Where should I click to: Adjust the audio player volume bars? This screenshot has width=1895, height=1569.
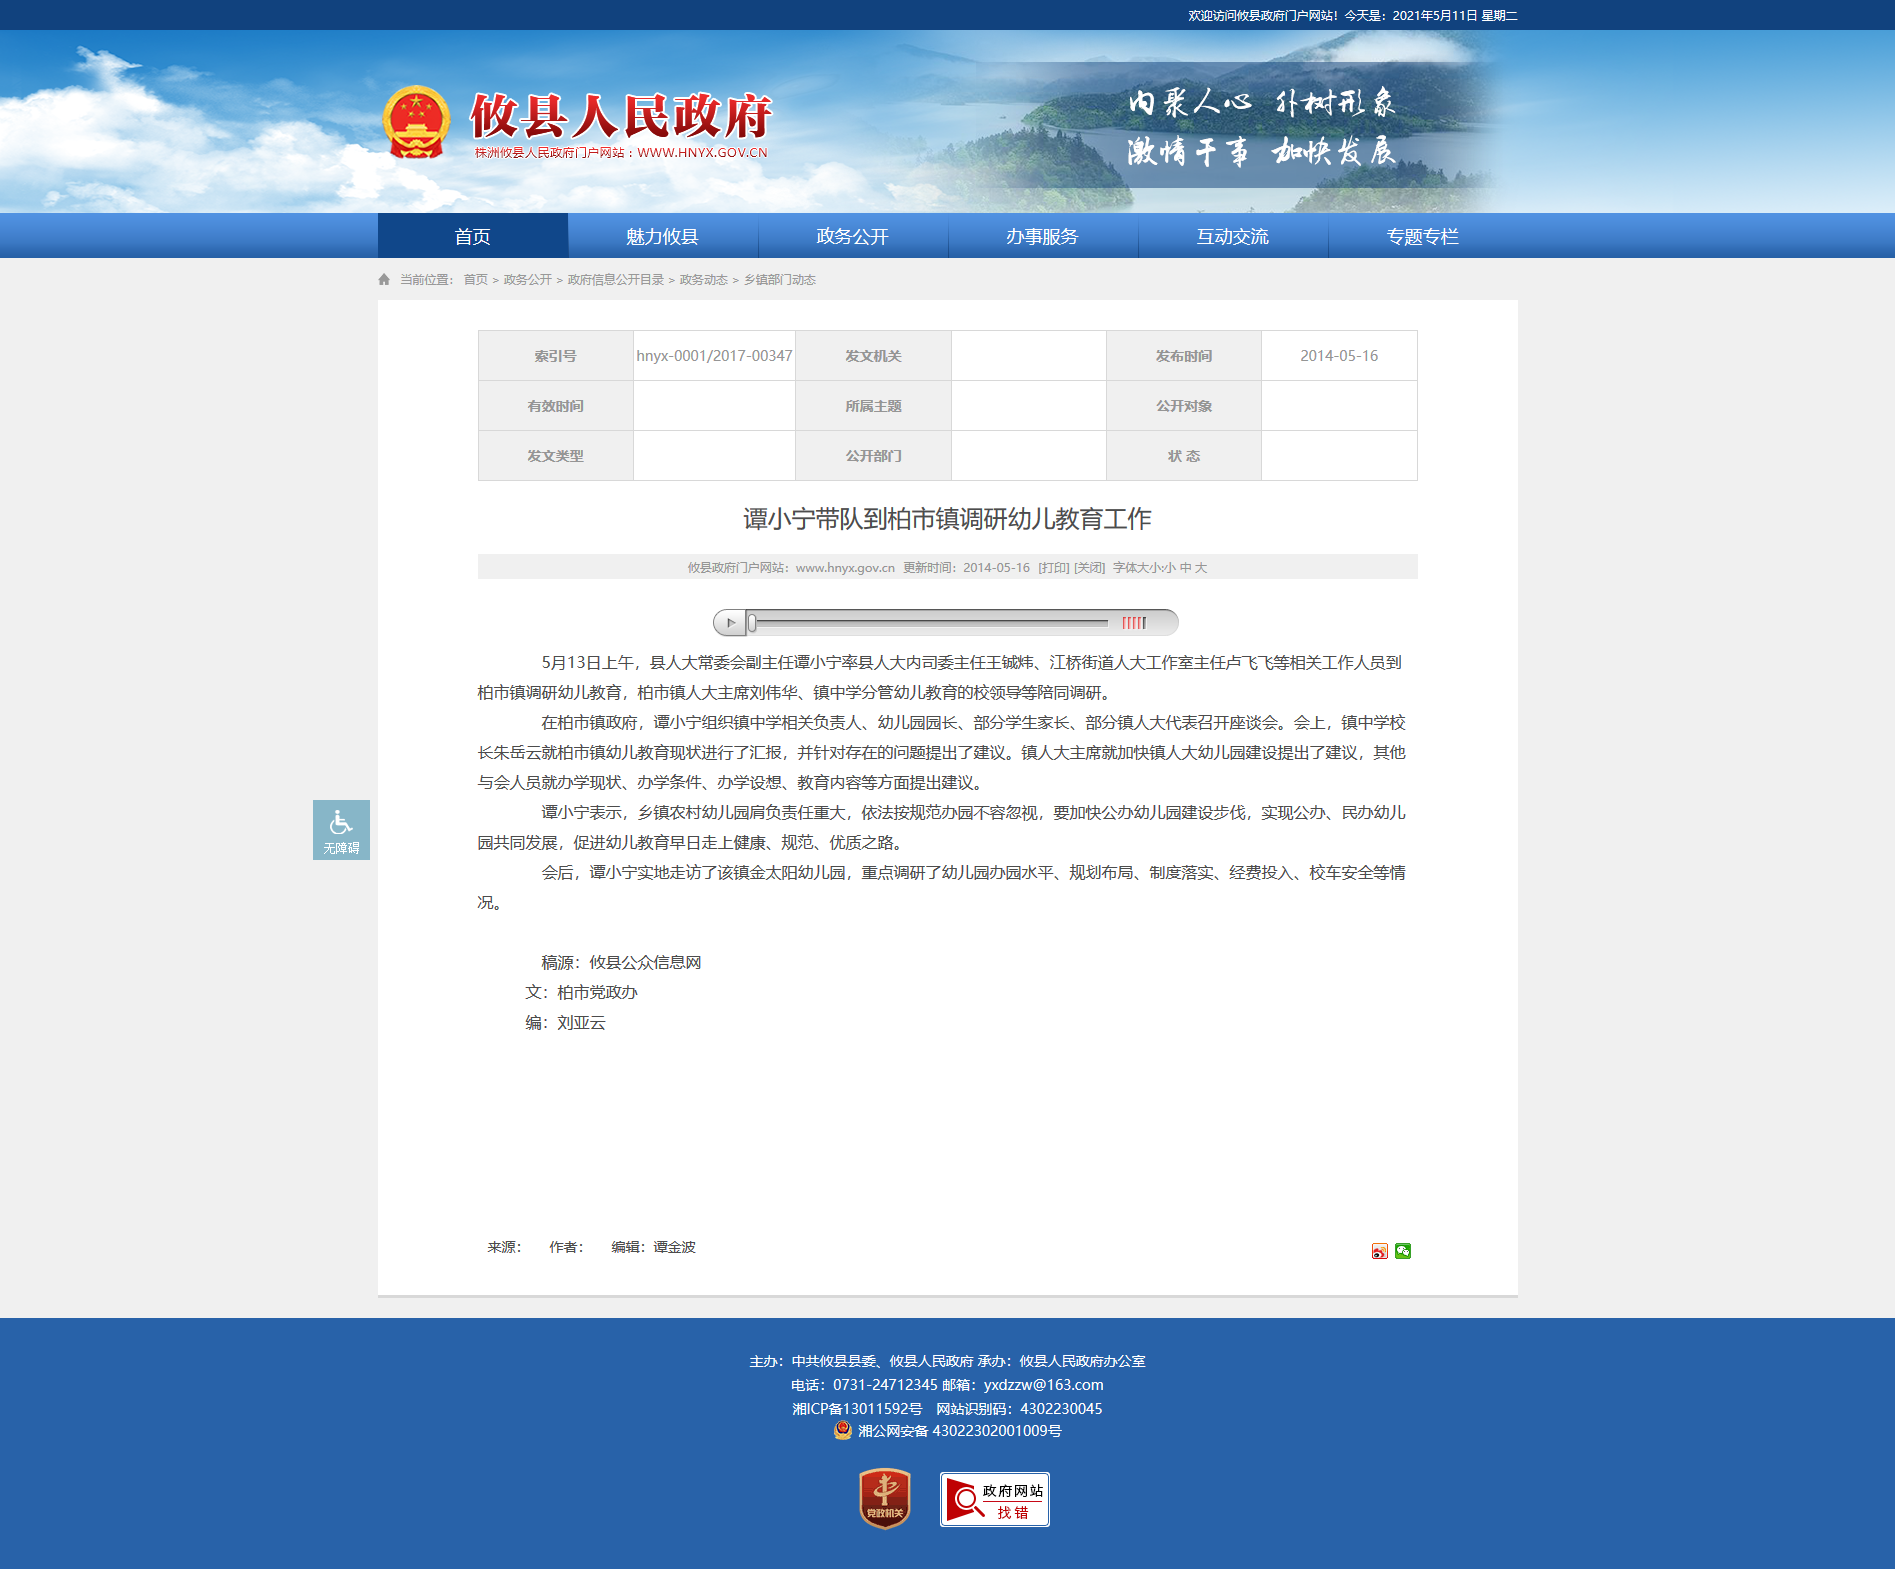(x=1133, y=623)
